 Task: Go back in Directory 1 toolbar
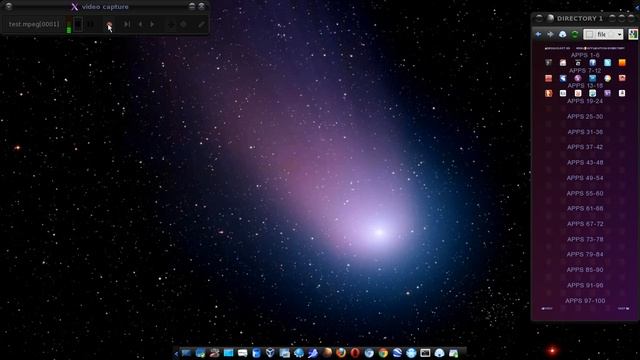coord(538,34)
